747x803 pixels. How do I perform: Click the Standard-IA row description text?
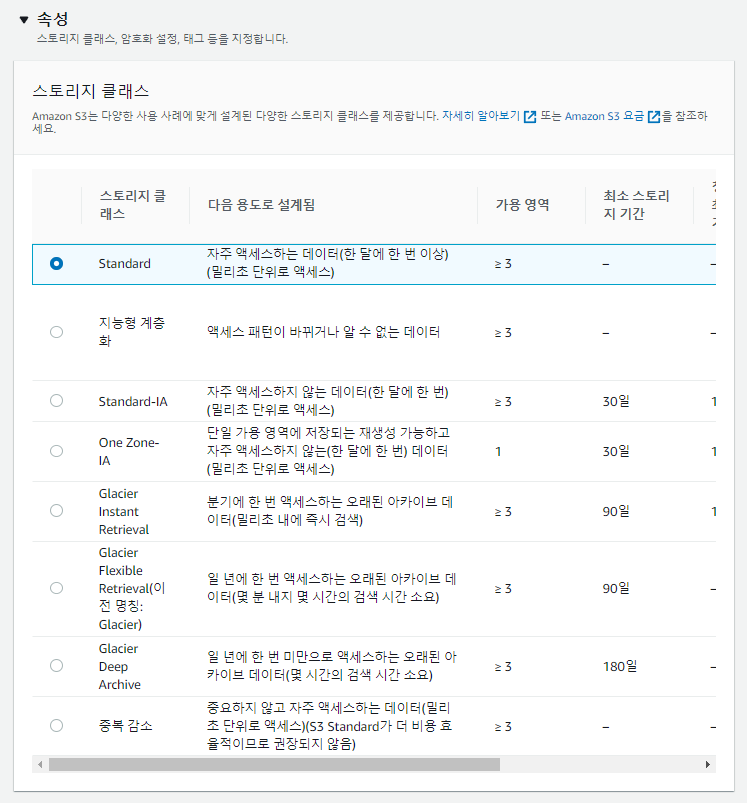(x=328, y=400)
